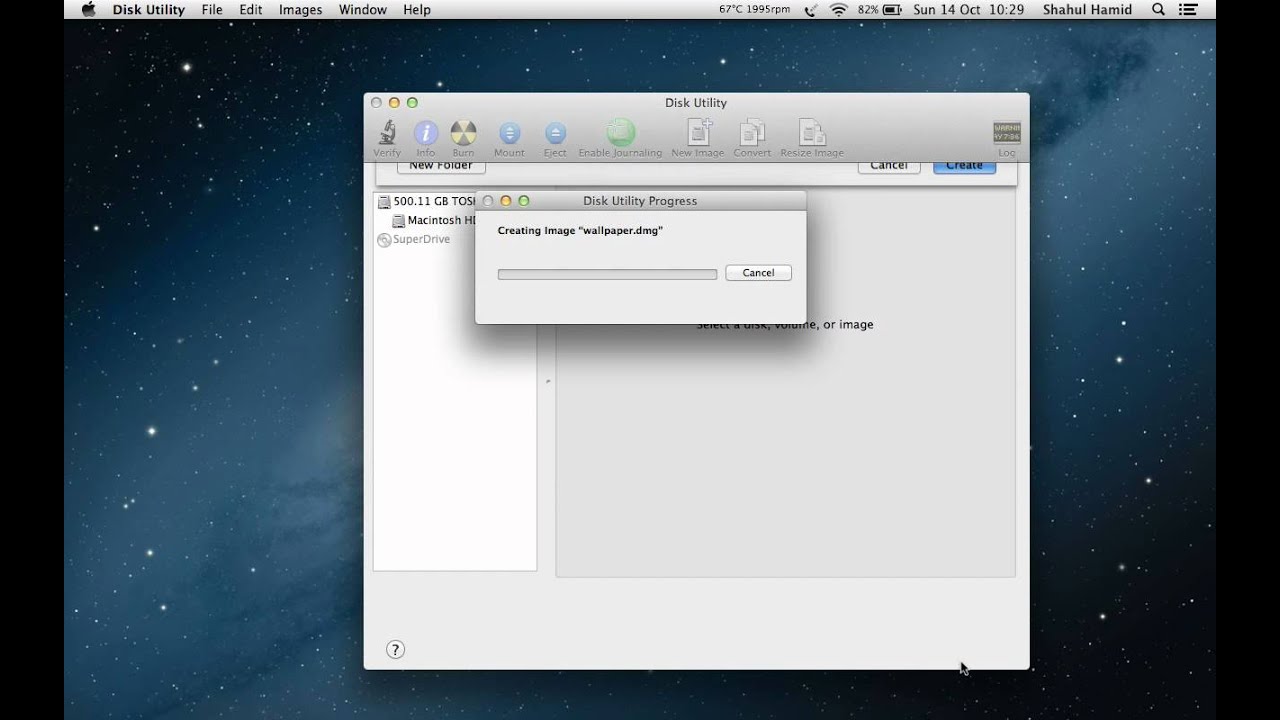Open the Images menu
Screen dimensions: 1280x720
point(300,9)
